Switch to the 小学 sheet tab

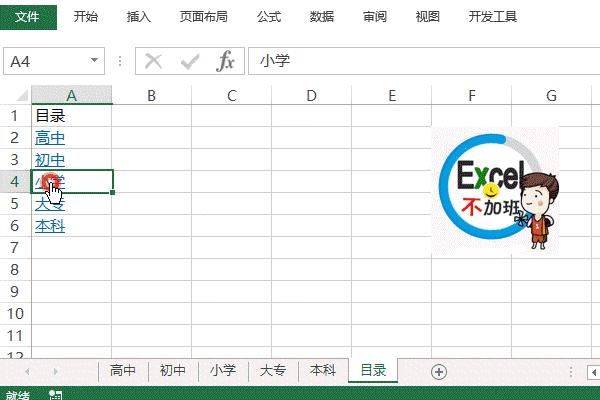pyautogui.click(x=223, y=371)
